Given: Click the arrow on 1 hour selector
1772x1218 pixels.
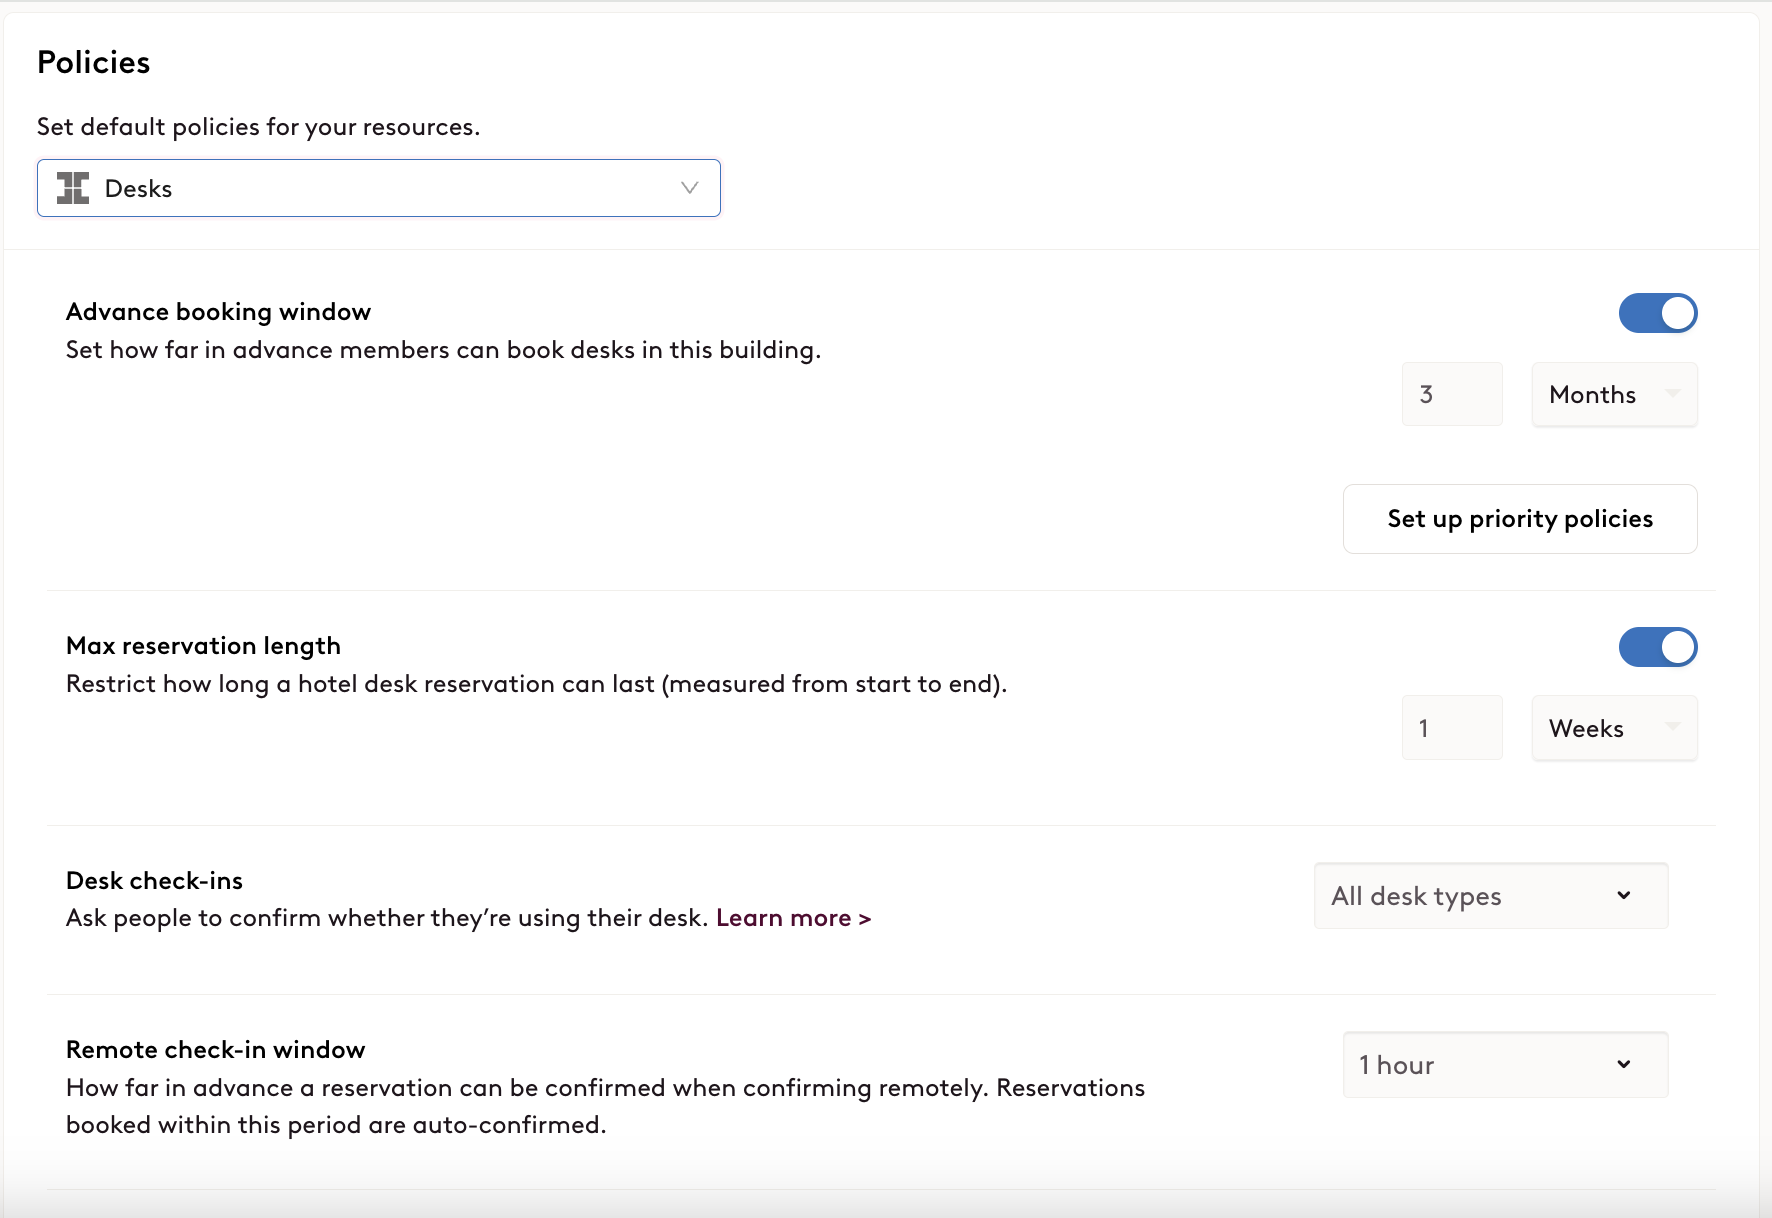Looking at the screenshot, I should [x=1624, y=1064].
